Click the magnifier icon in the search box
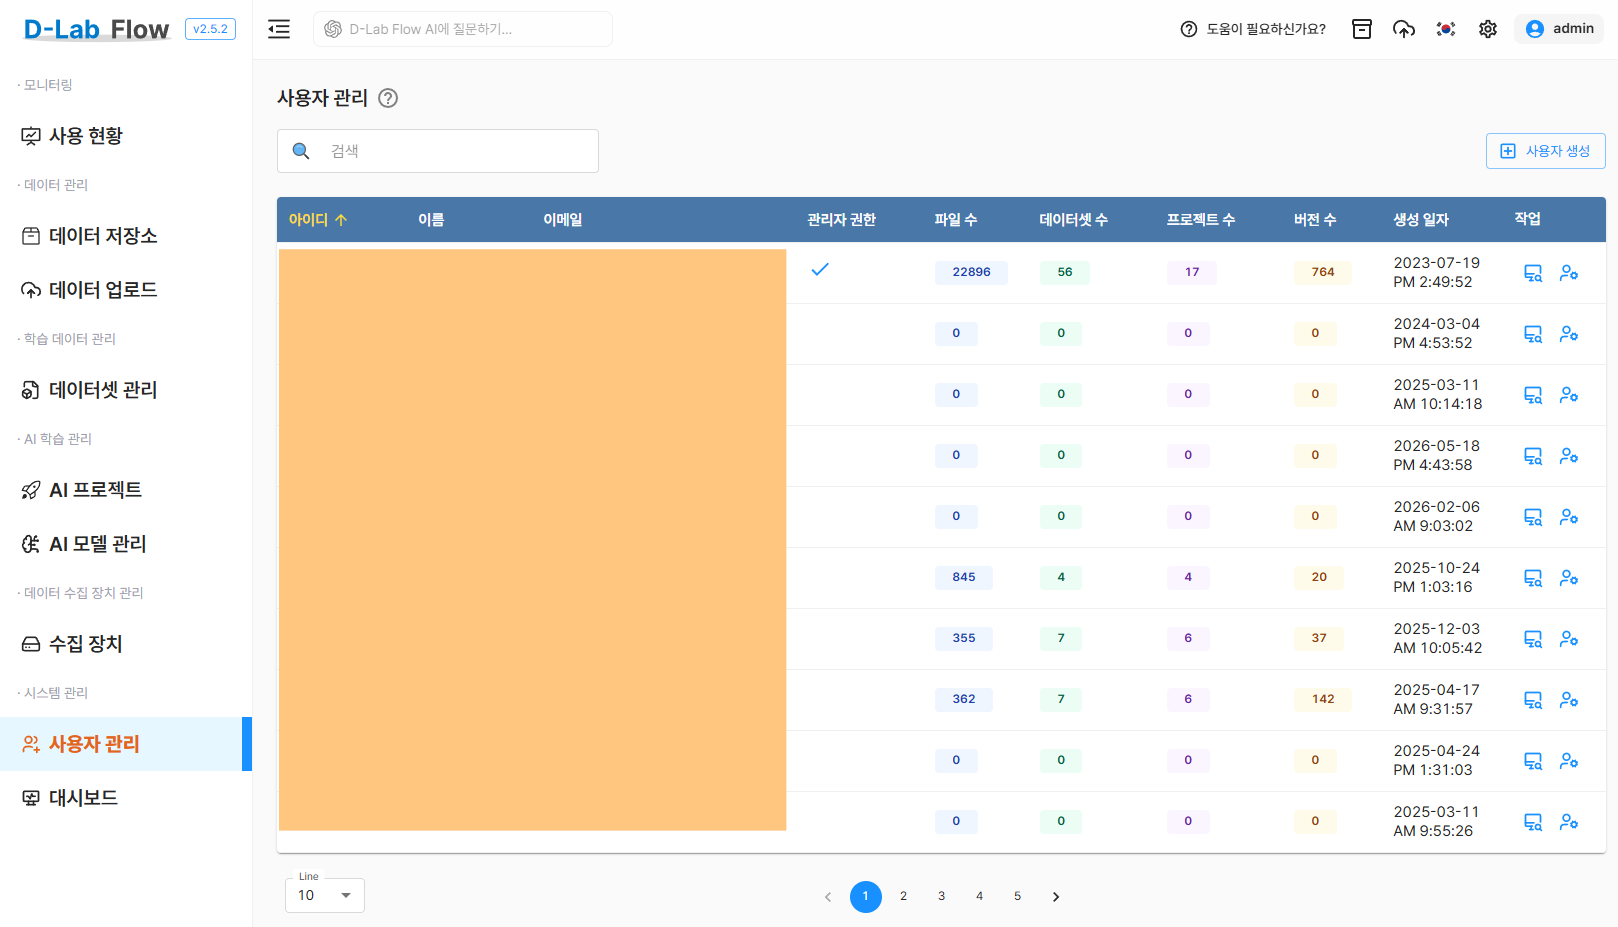The image size is (1618, 927). (301, 151)
